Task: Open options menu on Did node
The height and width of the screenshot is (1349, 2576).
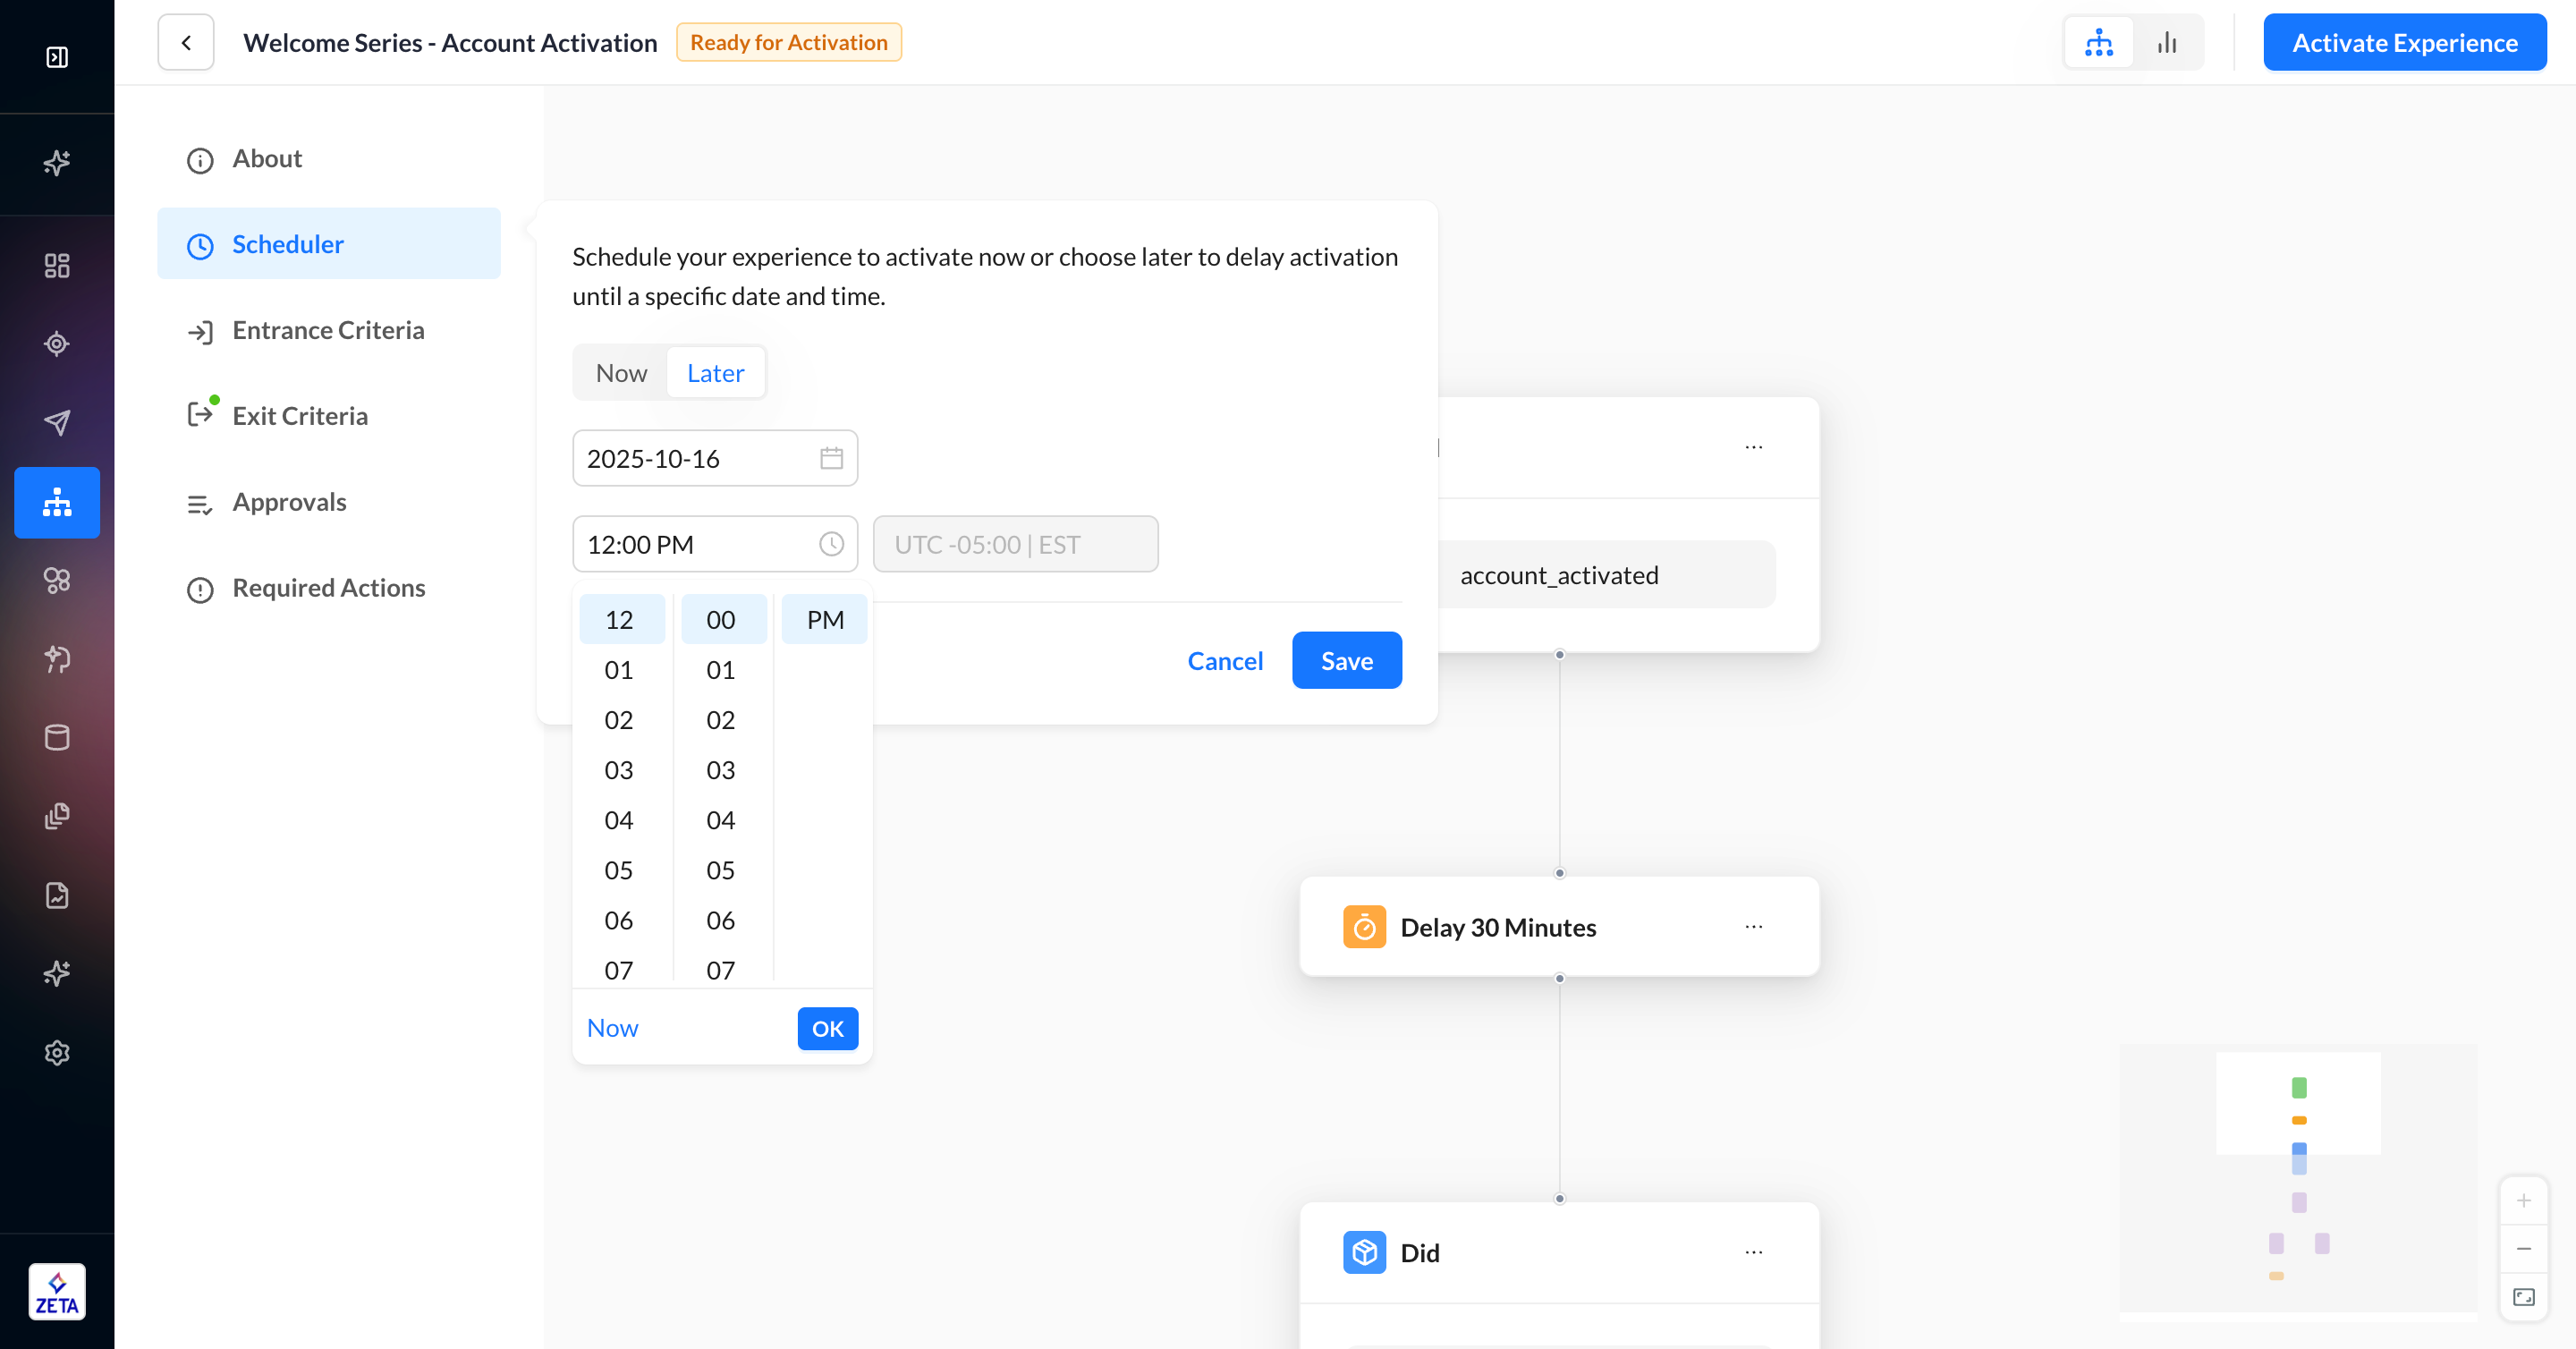Action: (1754, 1252)
